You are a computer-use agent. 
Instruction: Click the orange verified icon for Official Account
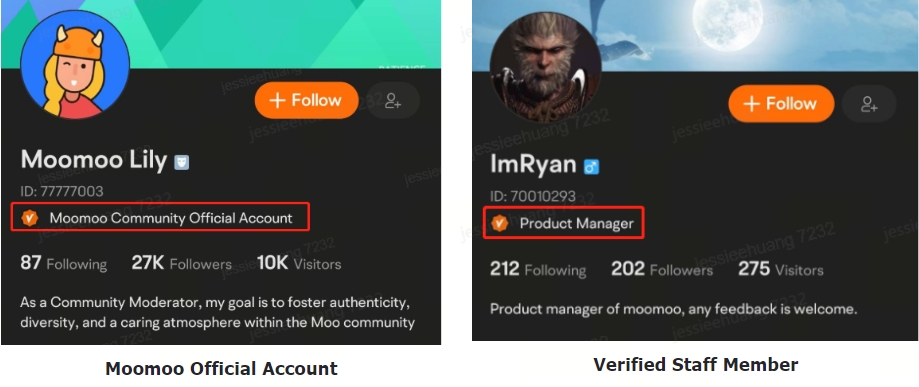pyautogui.click(x=29, y=218)
